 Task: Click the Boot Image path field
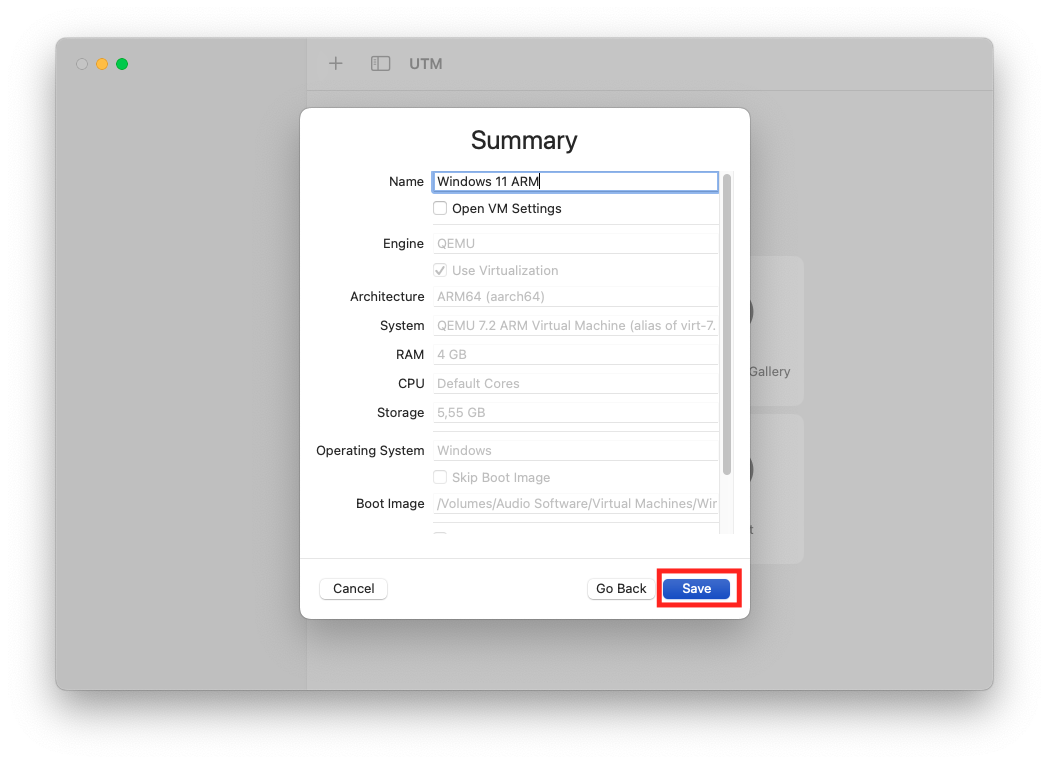[x=575, y=504]
